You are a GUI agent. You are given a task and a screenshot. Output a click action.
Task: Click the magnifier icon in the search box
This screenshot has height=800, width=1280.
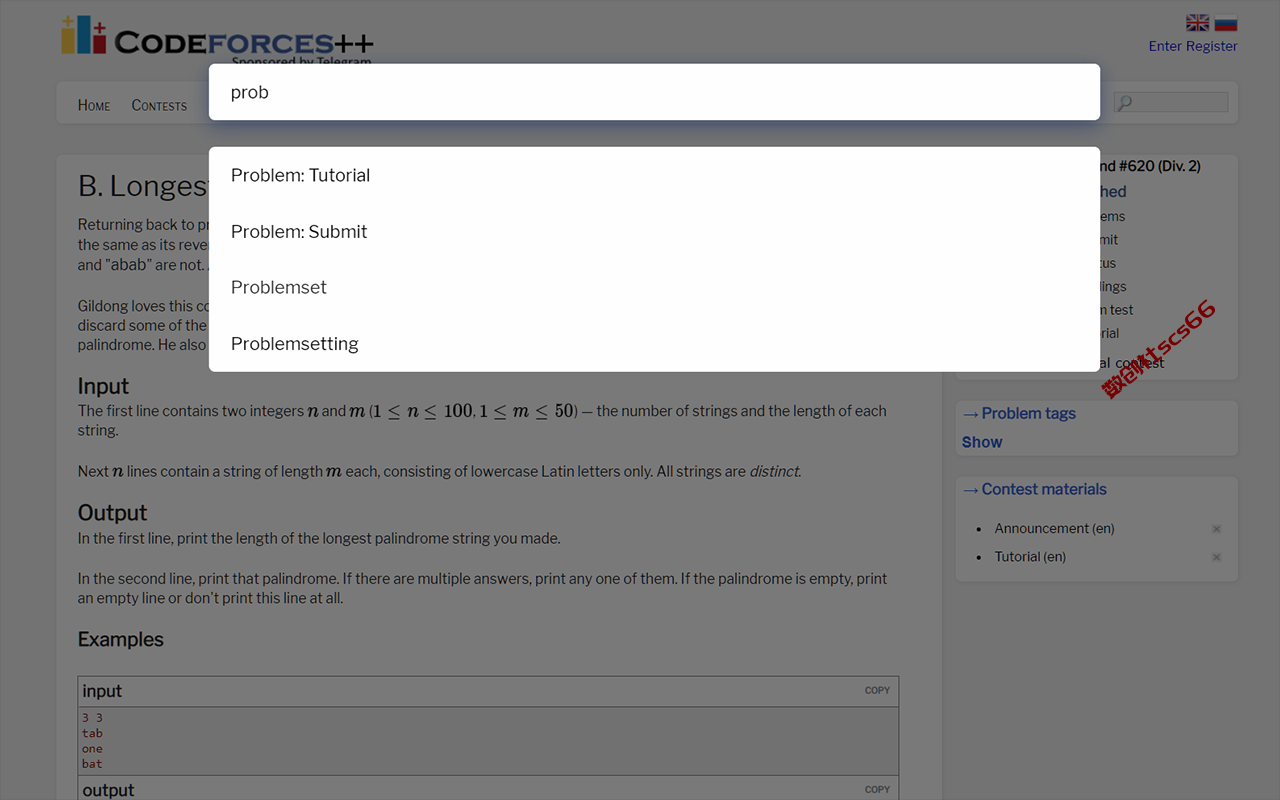(1124, 102)
